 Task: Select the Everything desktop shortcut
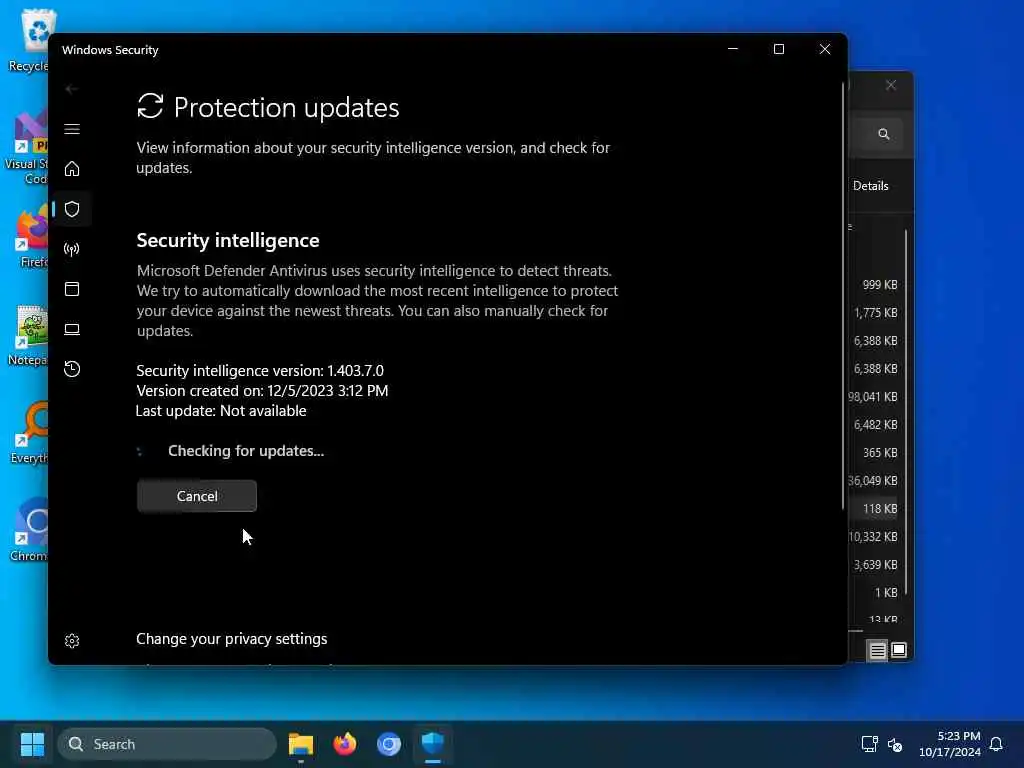30,433
